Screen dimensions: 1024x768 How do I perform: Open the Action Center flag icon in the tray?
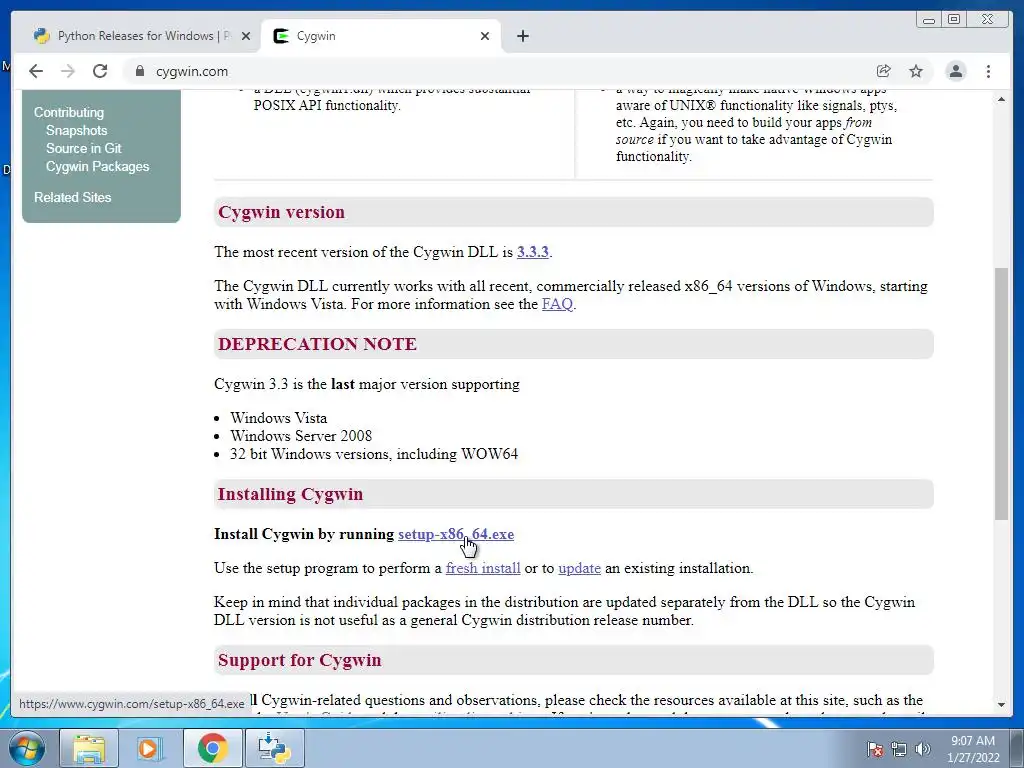point(875,750)
